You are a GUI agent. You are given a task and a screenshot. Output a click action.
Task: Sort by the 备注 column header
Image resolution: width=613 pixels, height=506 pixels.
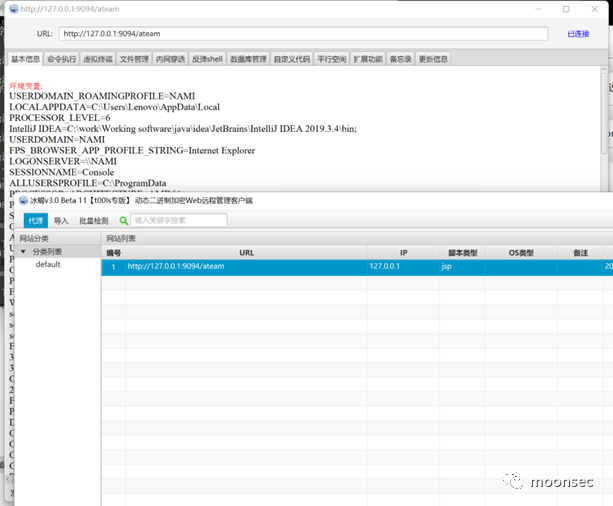pos(581,253)
